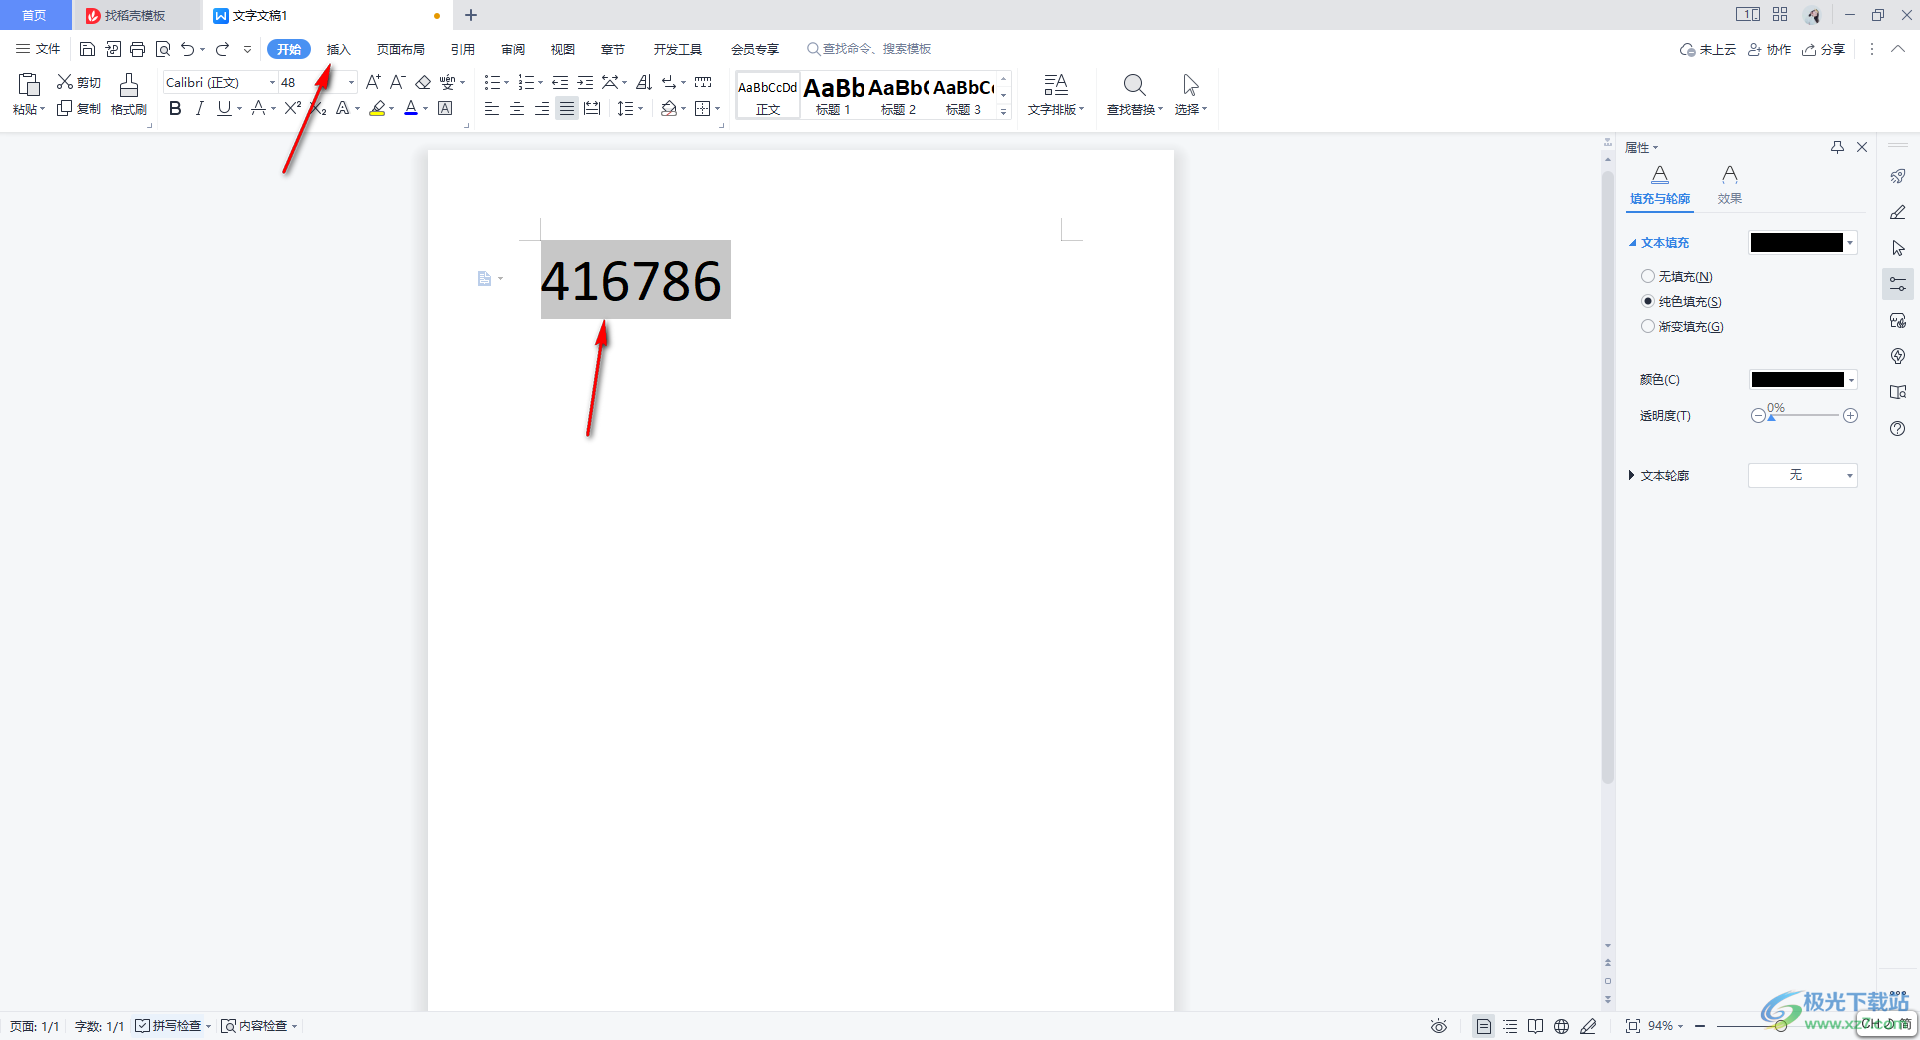Click the text fill color swatch
This screenshot has width=1920, height=1040.
[1796, 243]
